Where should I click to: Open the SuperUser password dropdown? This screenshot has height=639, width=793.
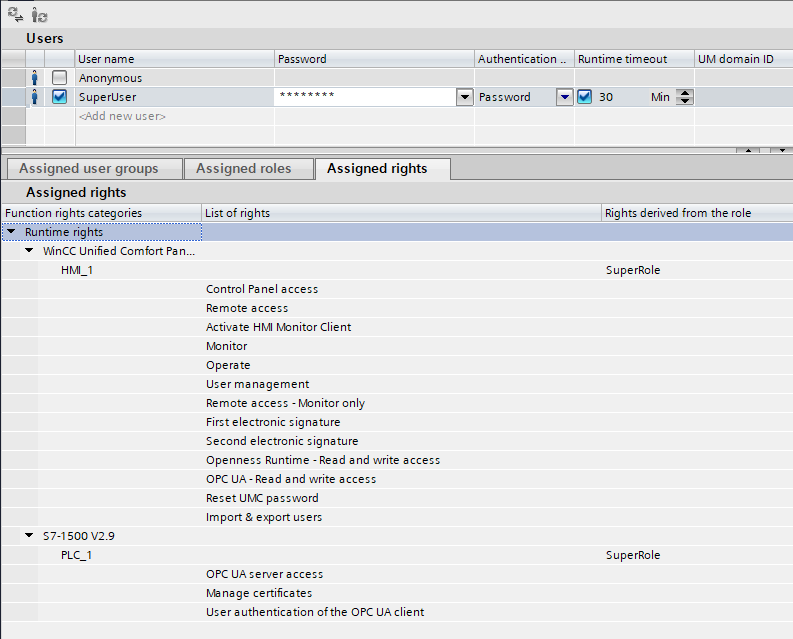point(464,97)
